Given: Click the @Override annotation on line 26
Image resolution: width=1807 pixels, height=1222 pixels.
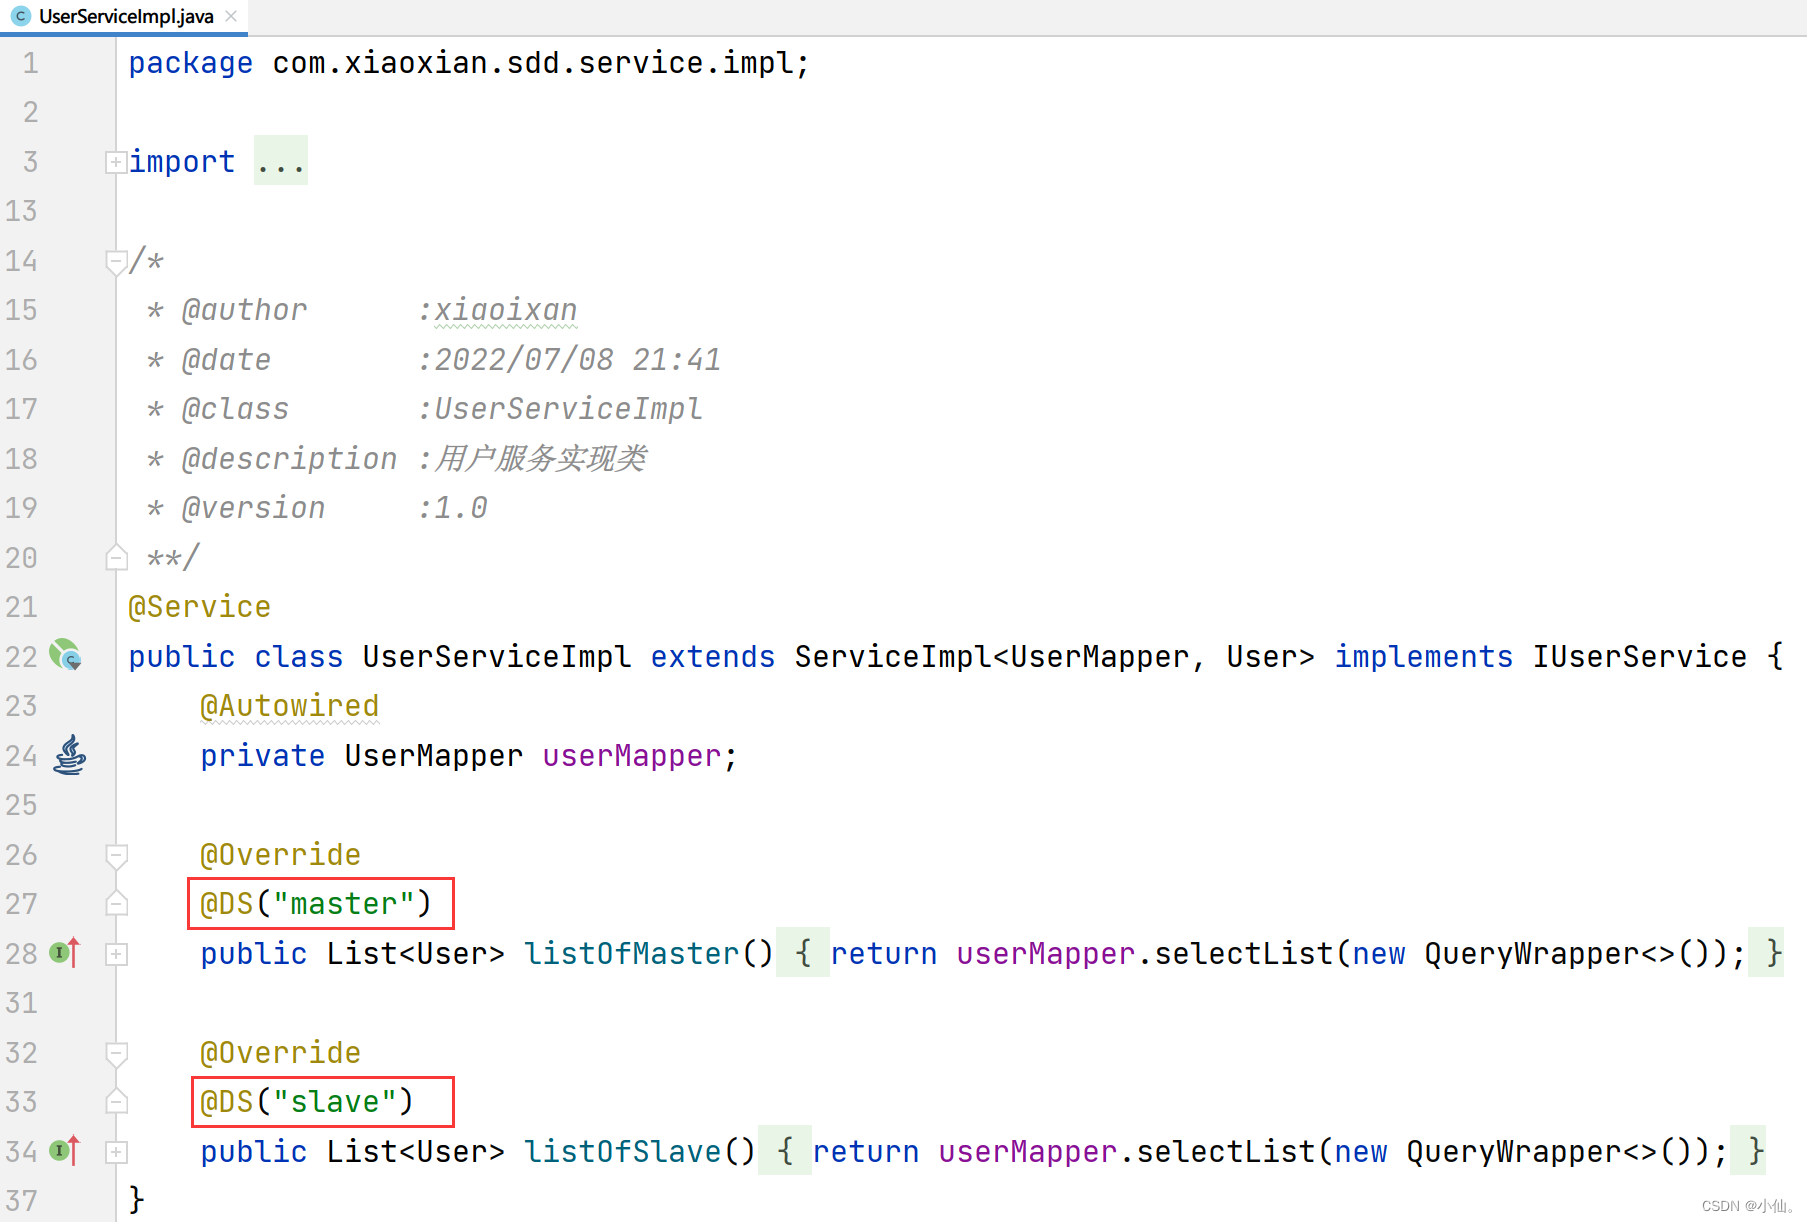Looking at the screenshot, I should pos(281,855).
